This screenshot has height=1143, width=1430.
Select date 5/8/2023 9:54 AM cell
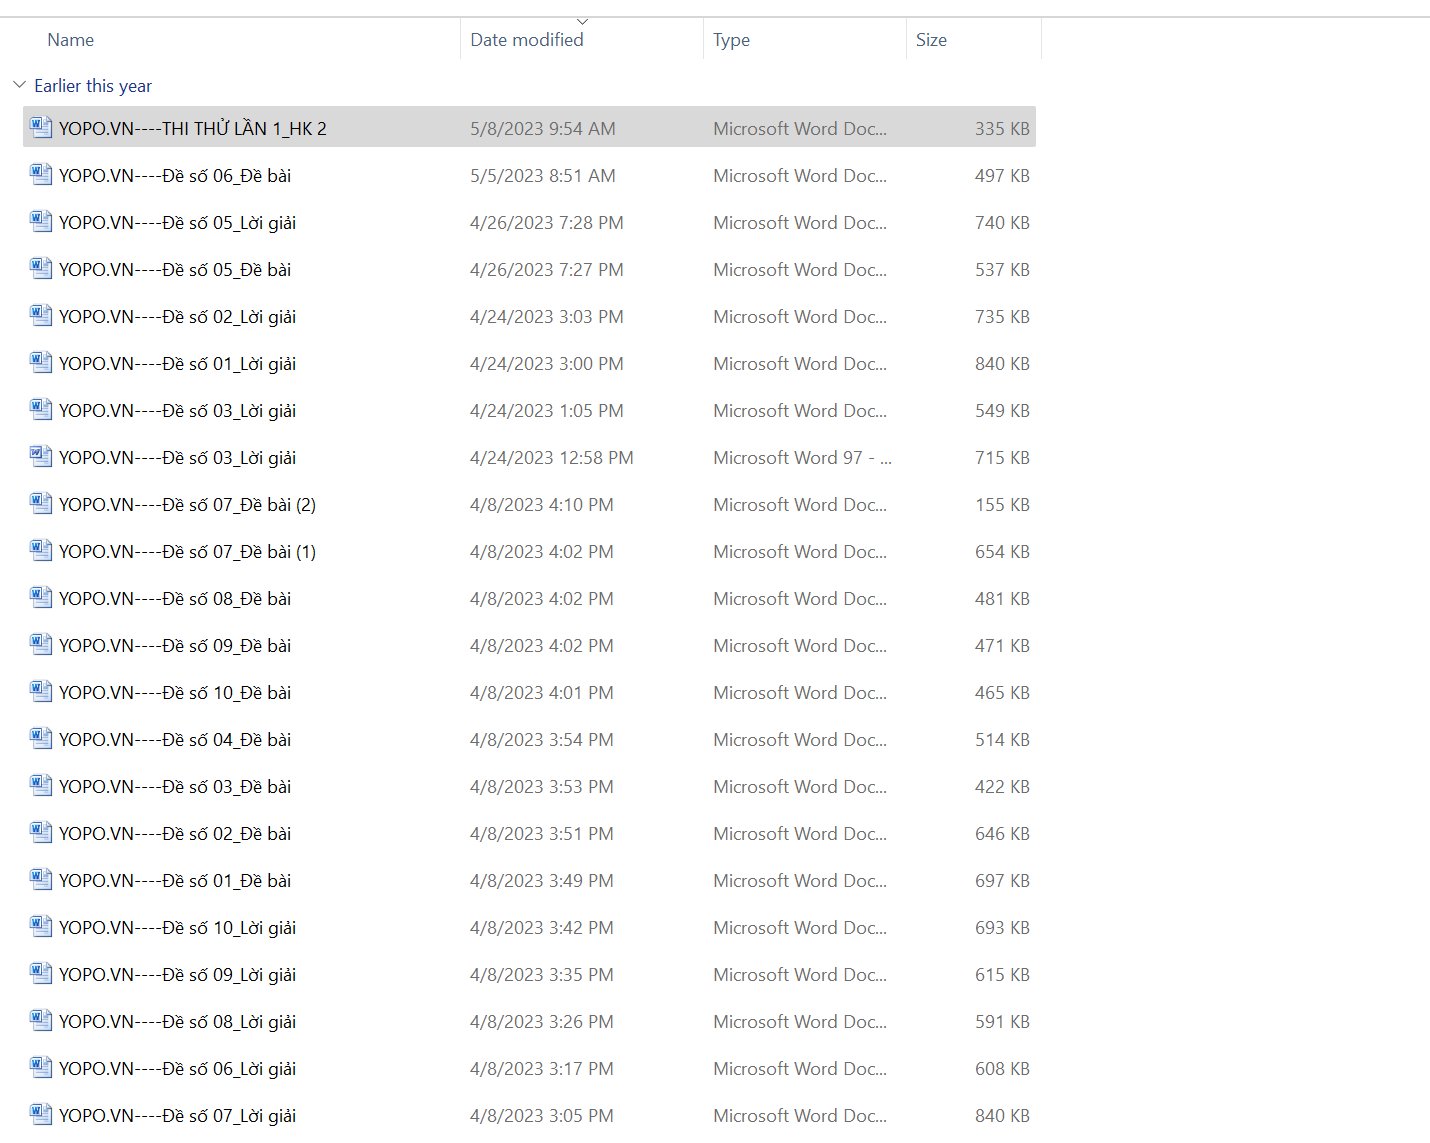543,128
